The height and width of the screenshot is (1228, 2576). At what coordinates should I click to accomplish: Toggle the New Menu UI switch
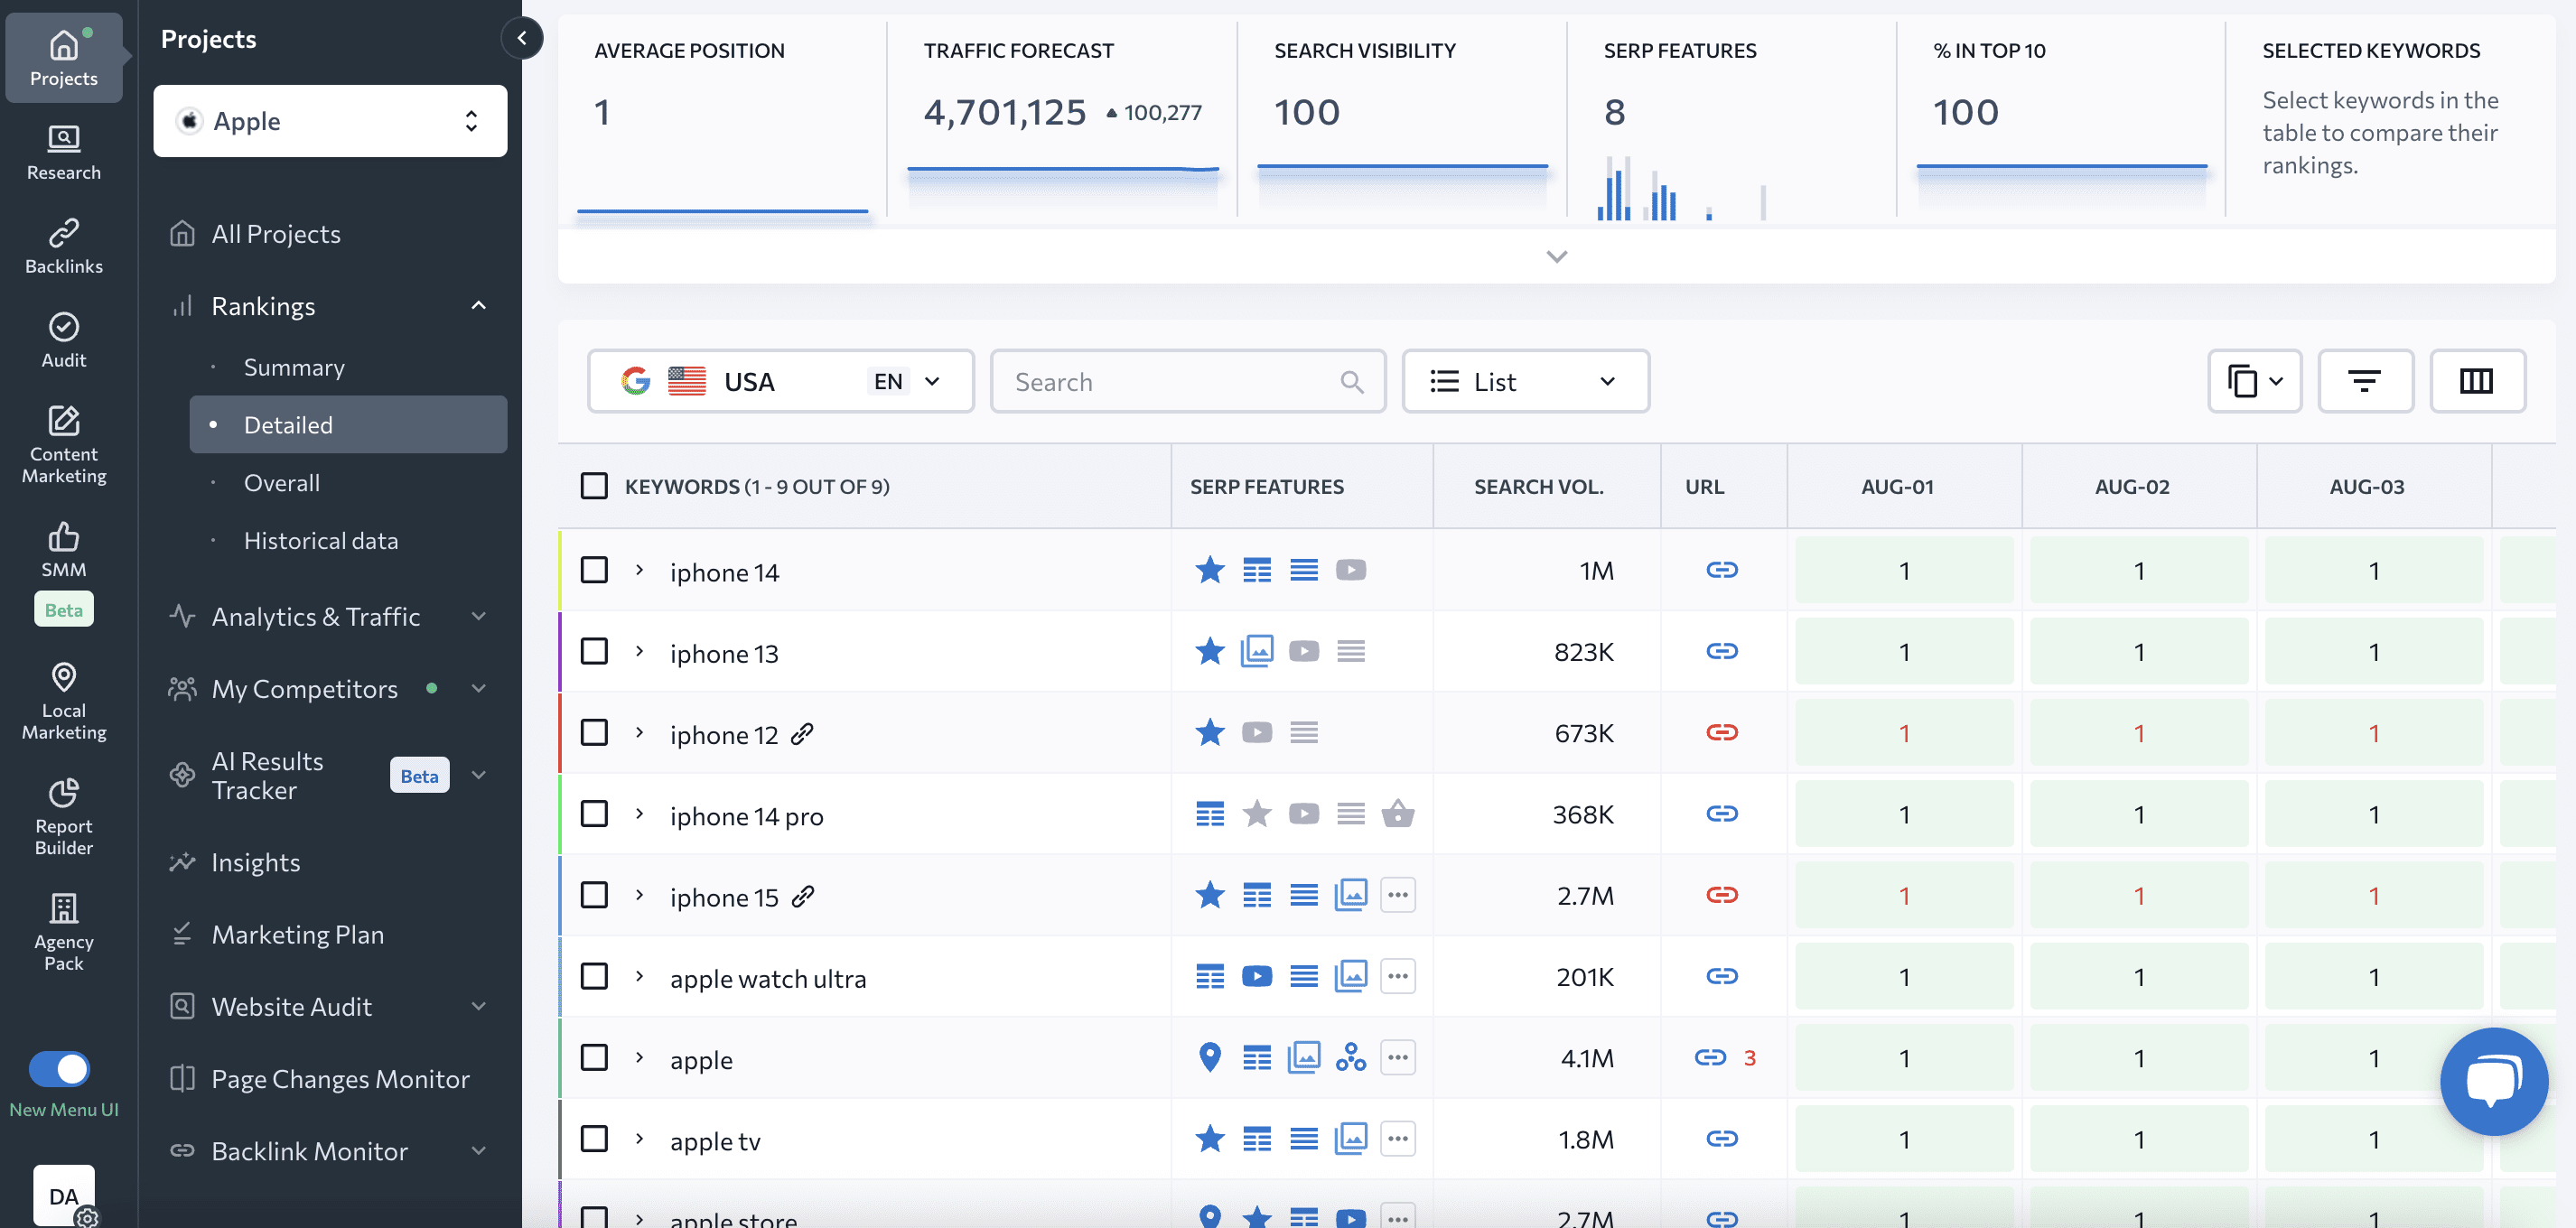tap(59, 1069)
